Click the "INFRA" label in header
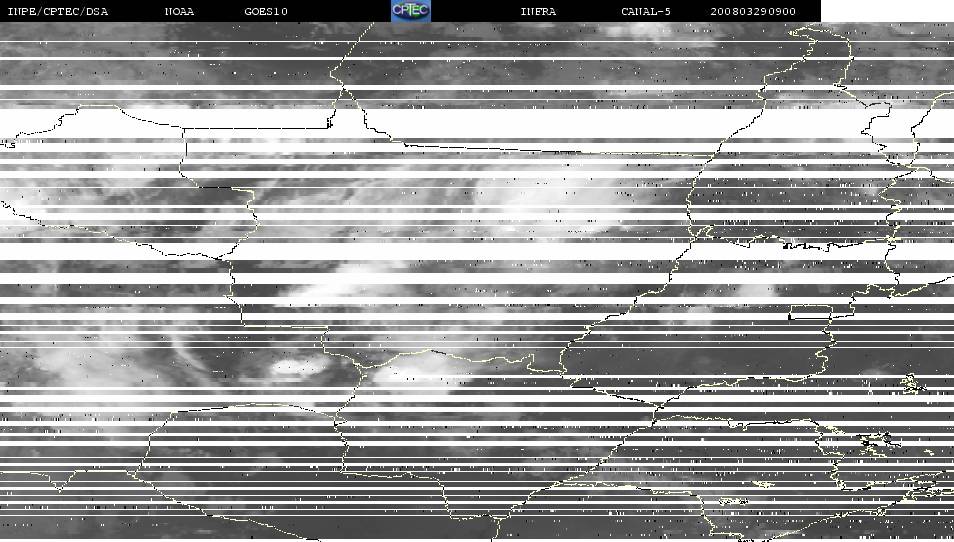Screen dimensions: 954x542 [538, 12]
